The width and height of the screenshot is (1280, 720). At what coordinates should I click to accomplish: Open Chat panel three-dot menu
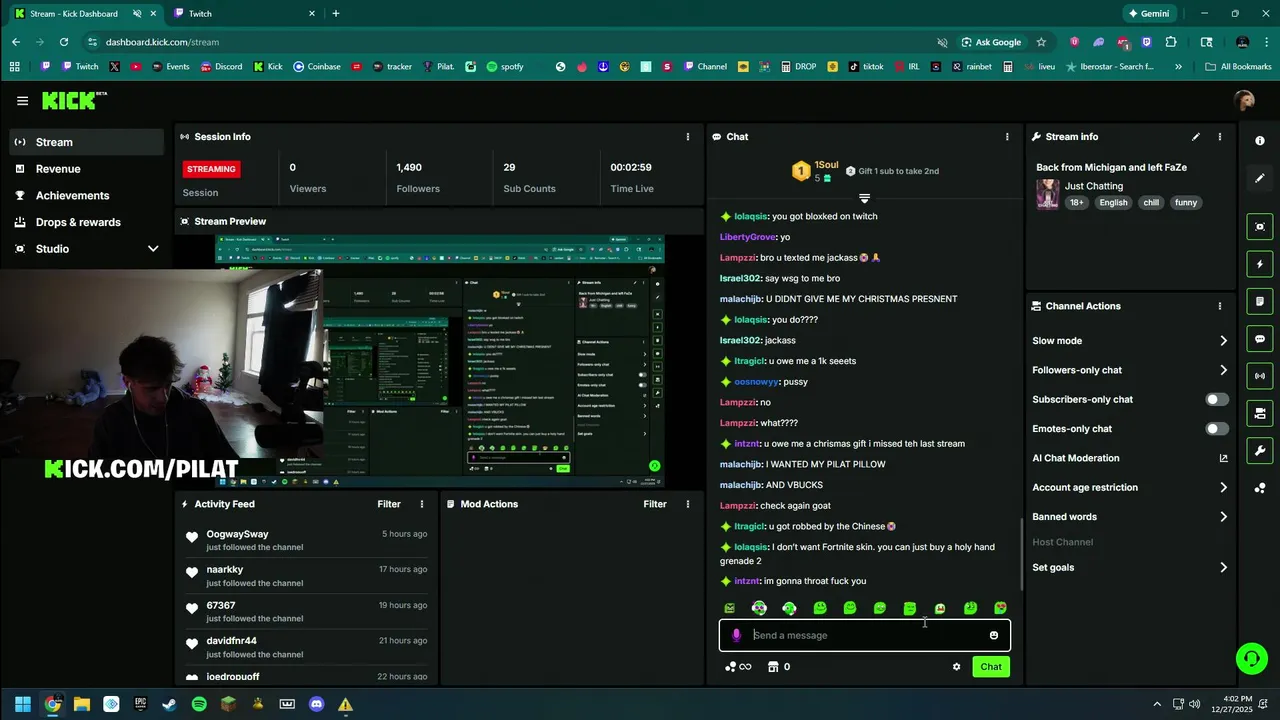pyautogui.click(x=1007, y=137)
